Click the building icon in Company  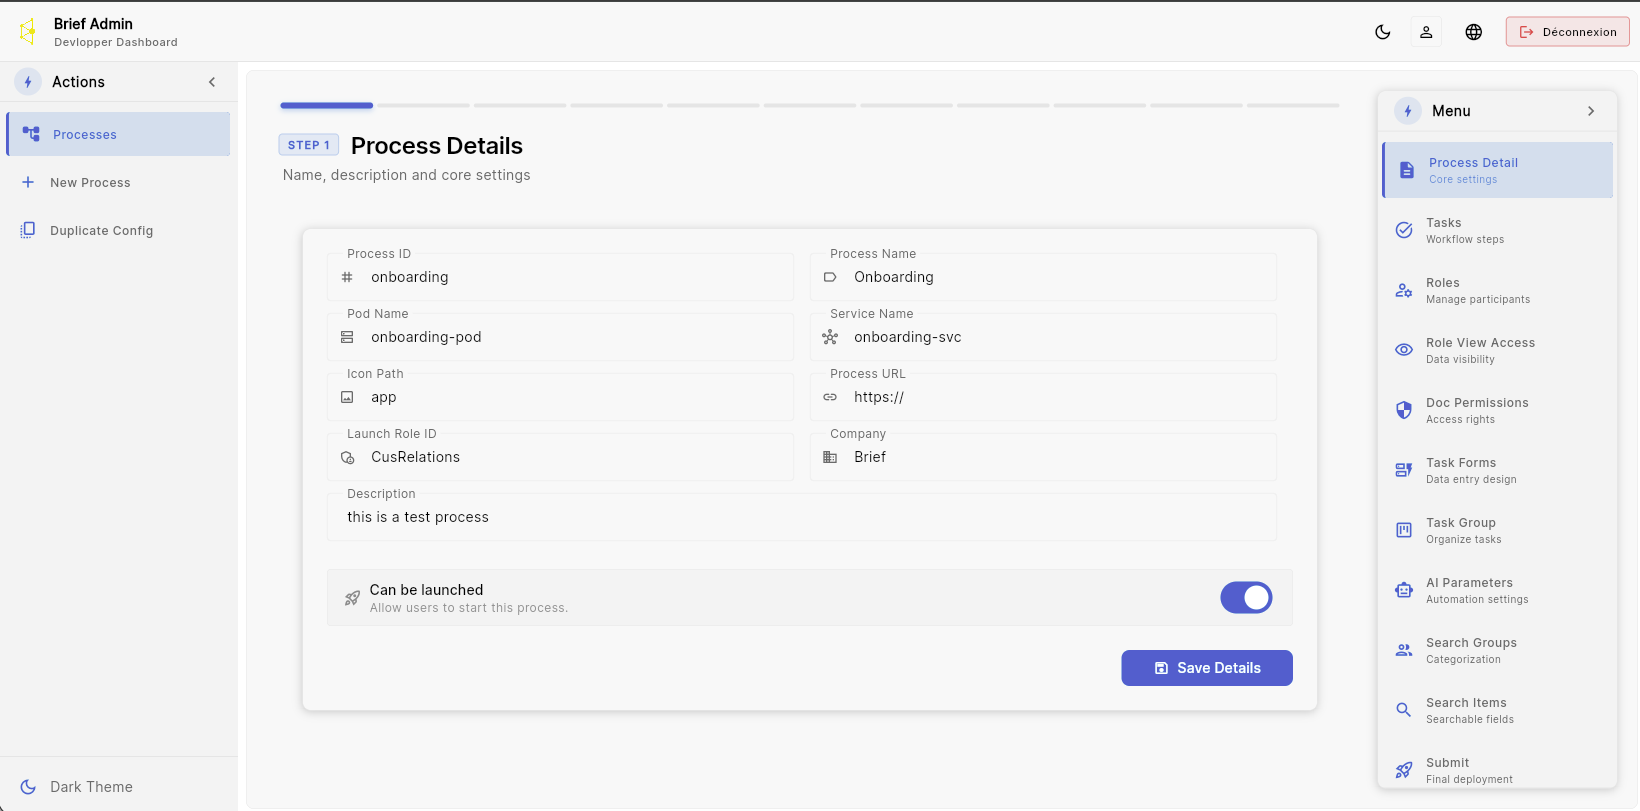click(x=830, y=457)
